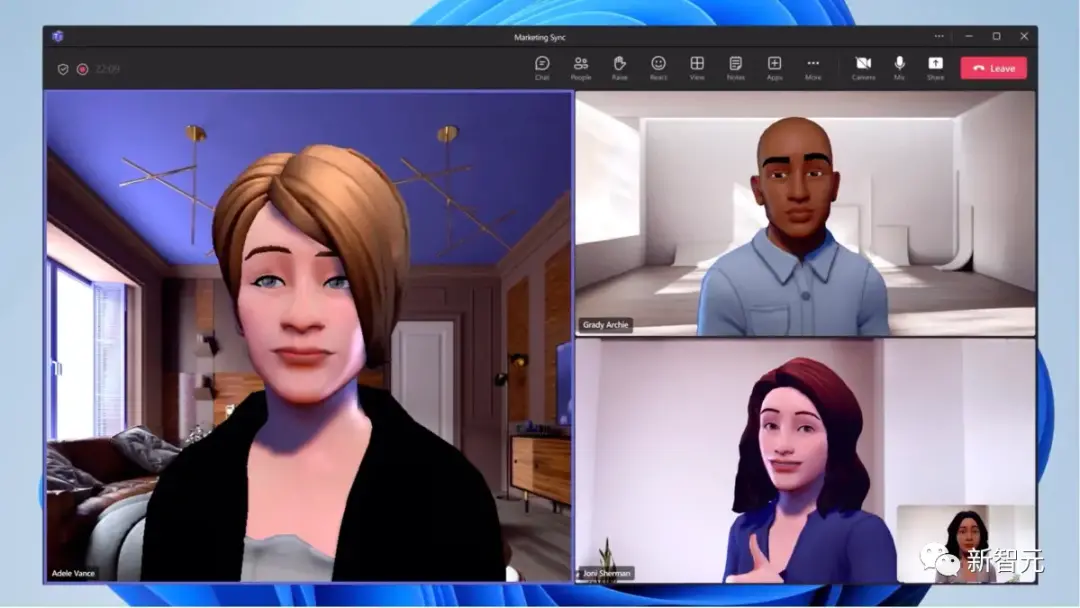Raise your hand in the meeting
The image size is (1080, 608).
point(620,67)
